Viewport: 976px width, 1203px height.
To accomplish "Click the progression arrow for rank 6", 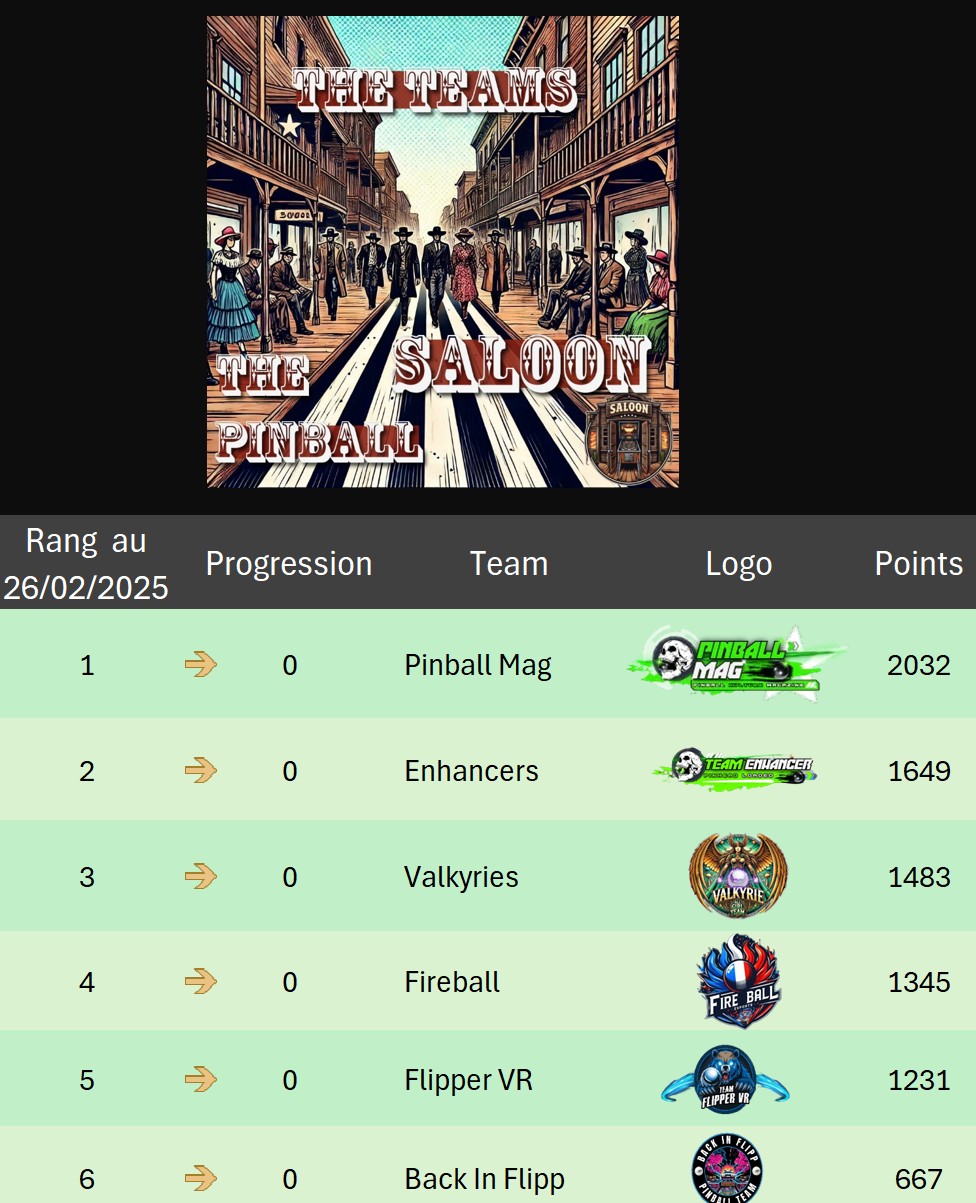I will [x=201, y=1178].
